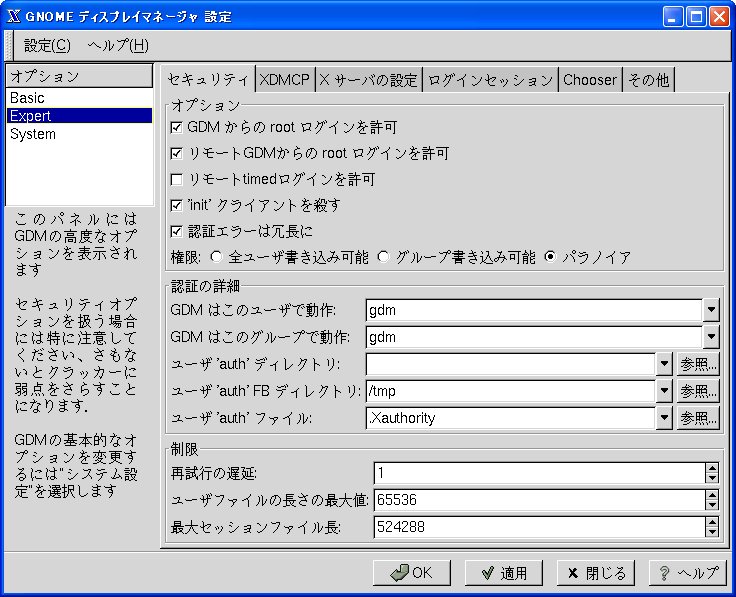Open the ログインセッション tab

[491, 79]
